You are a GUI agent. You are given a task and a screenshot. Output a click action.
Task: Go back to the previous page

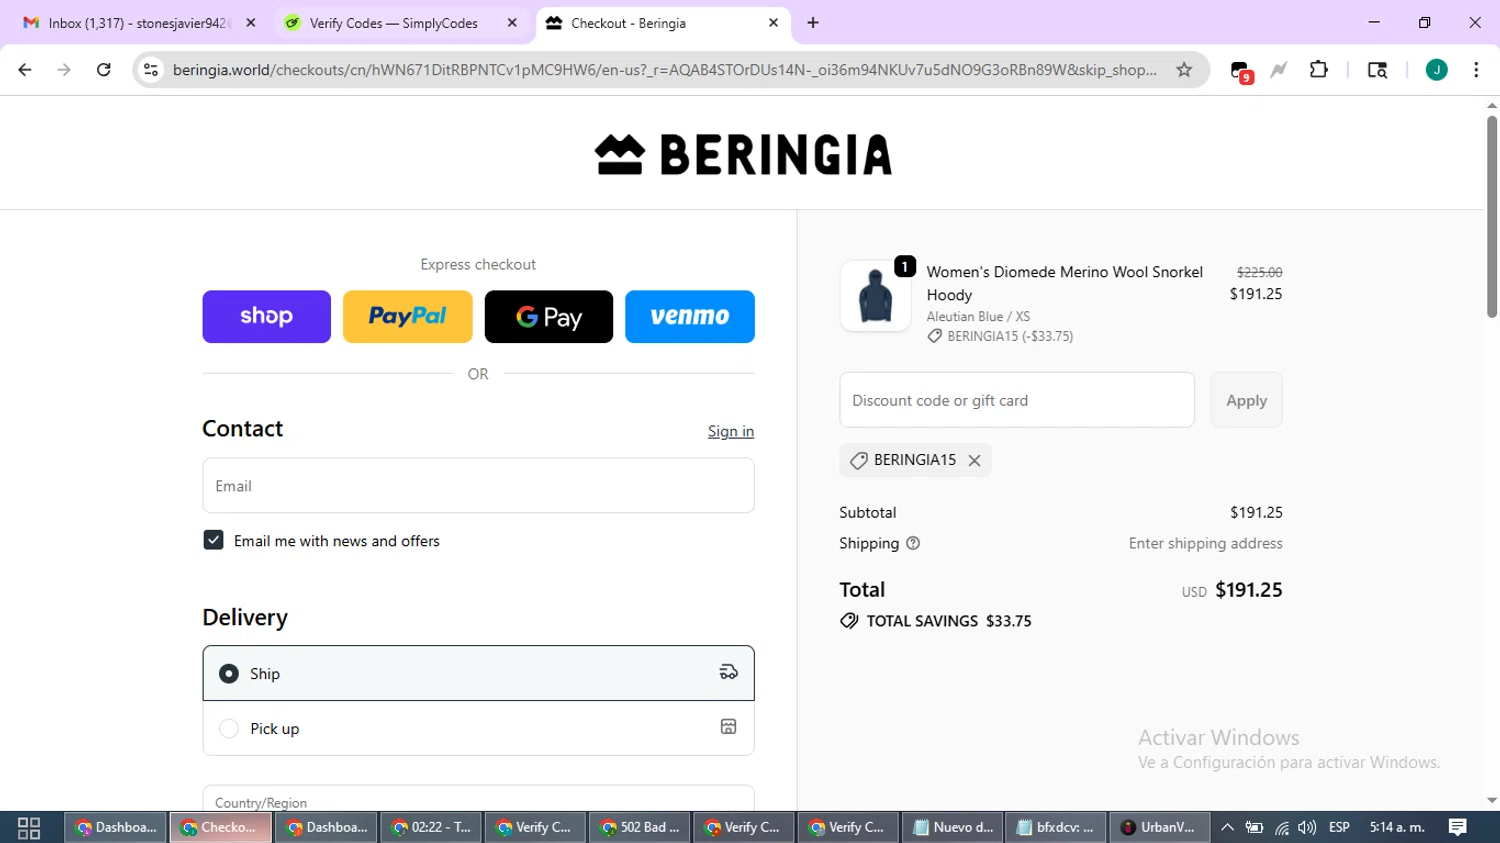(x=25, y=70)
